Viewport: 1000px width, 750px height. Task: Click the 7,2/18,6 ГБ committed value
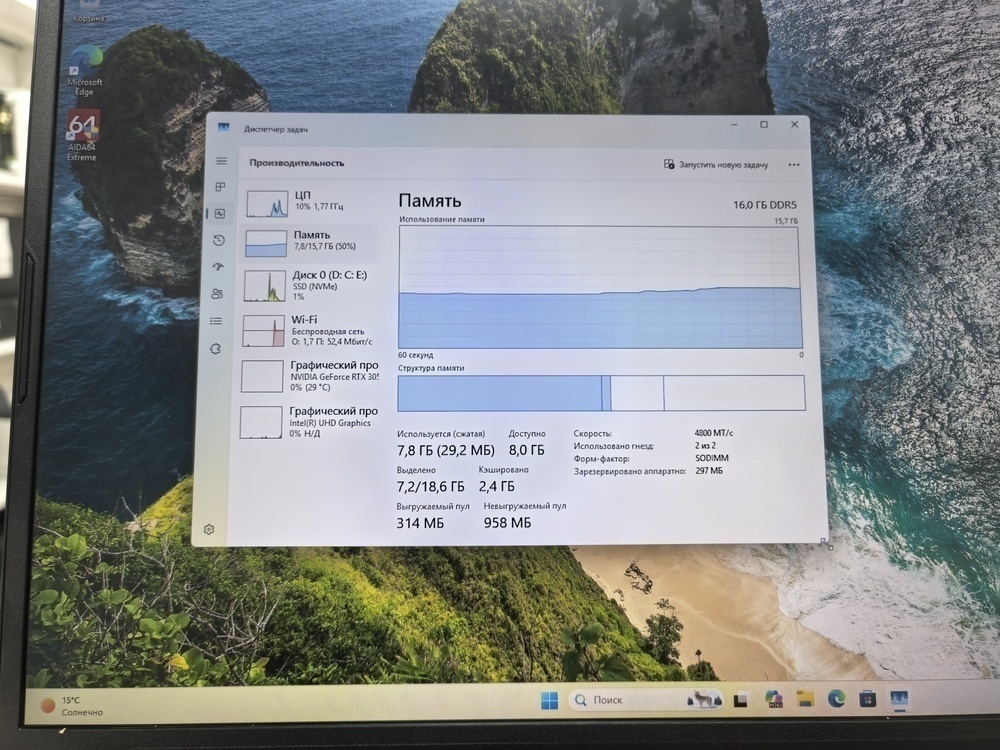[430, 487]
